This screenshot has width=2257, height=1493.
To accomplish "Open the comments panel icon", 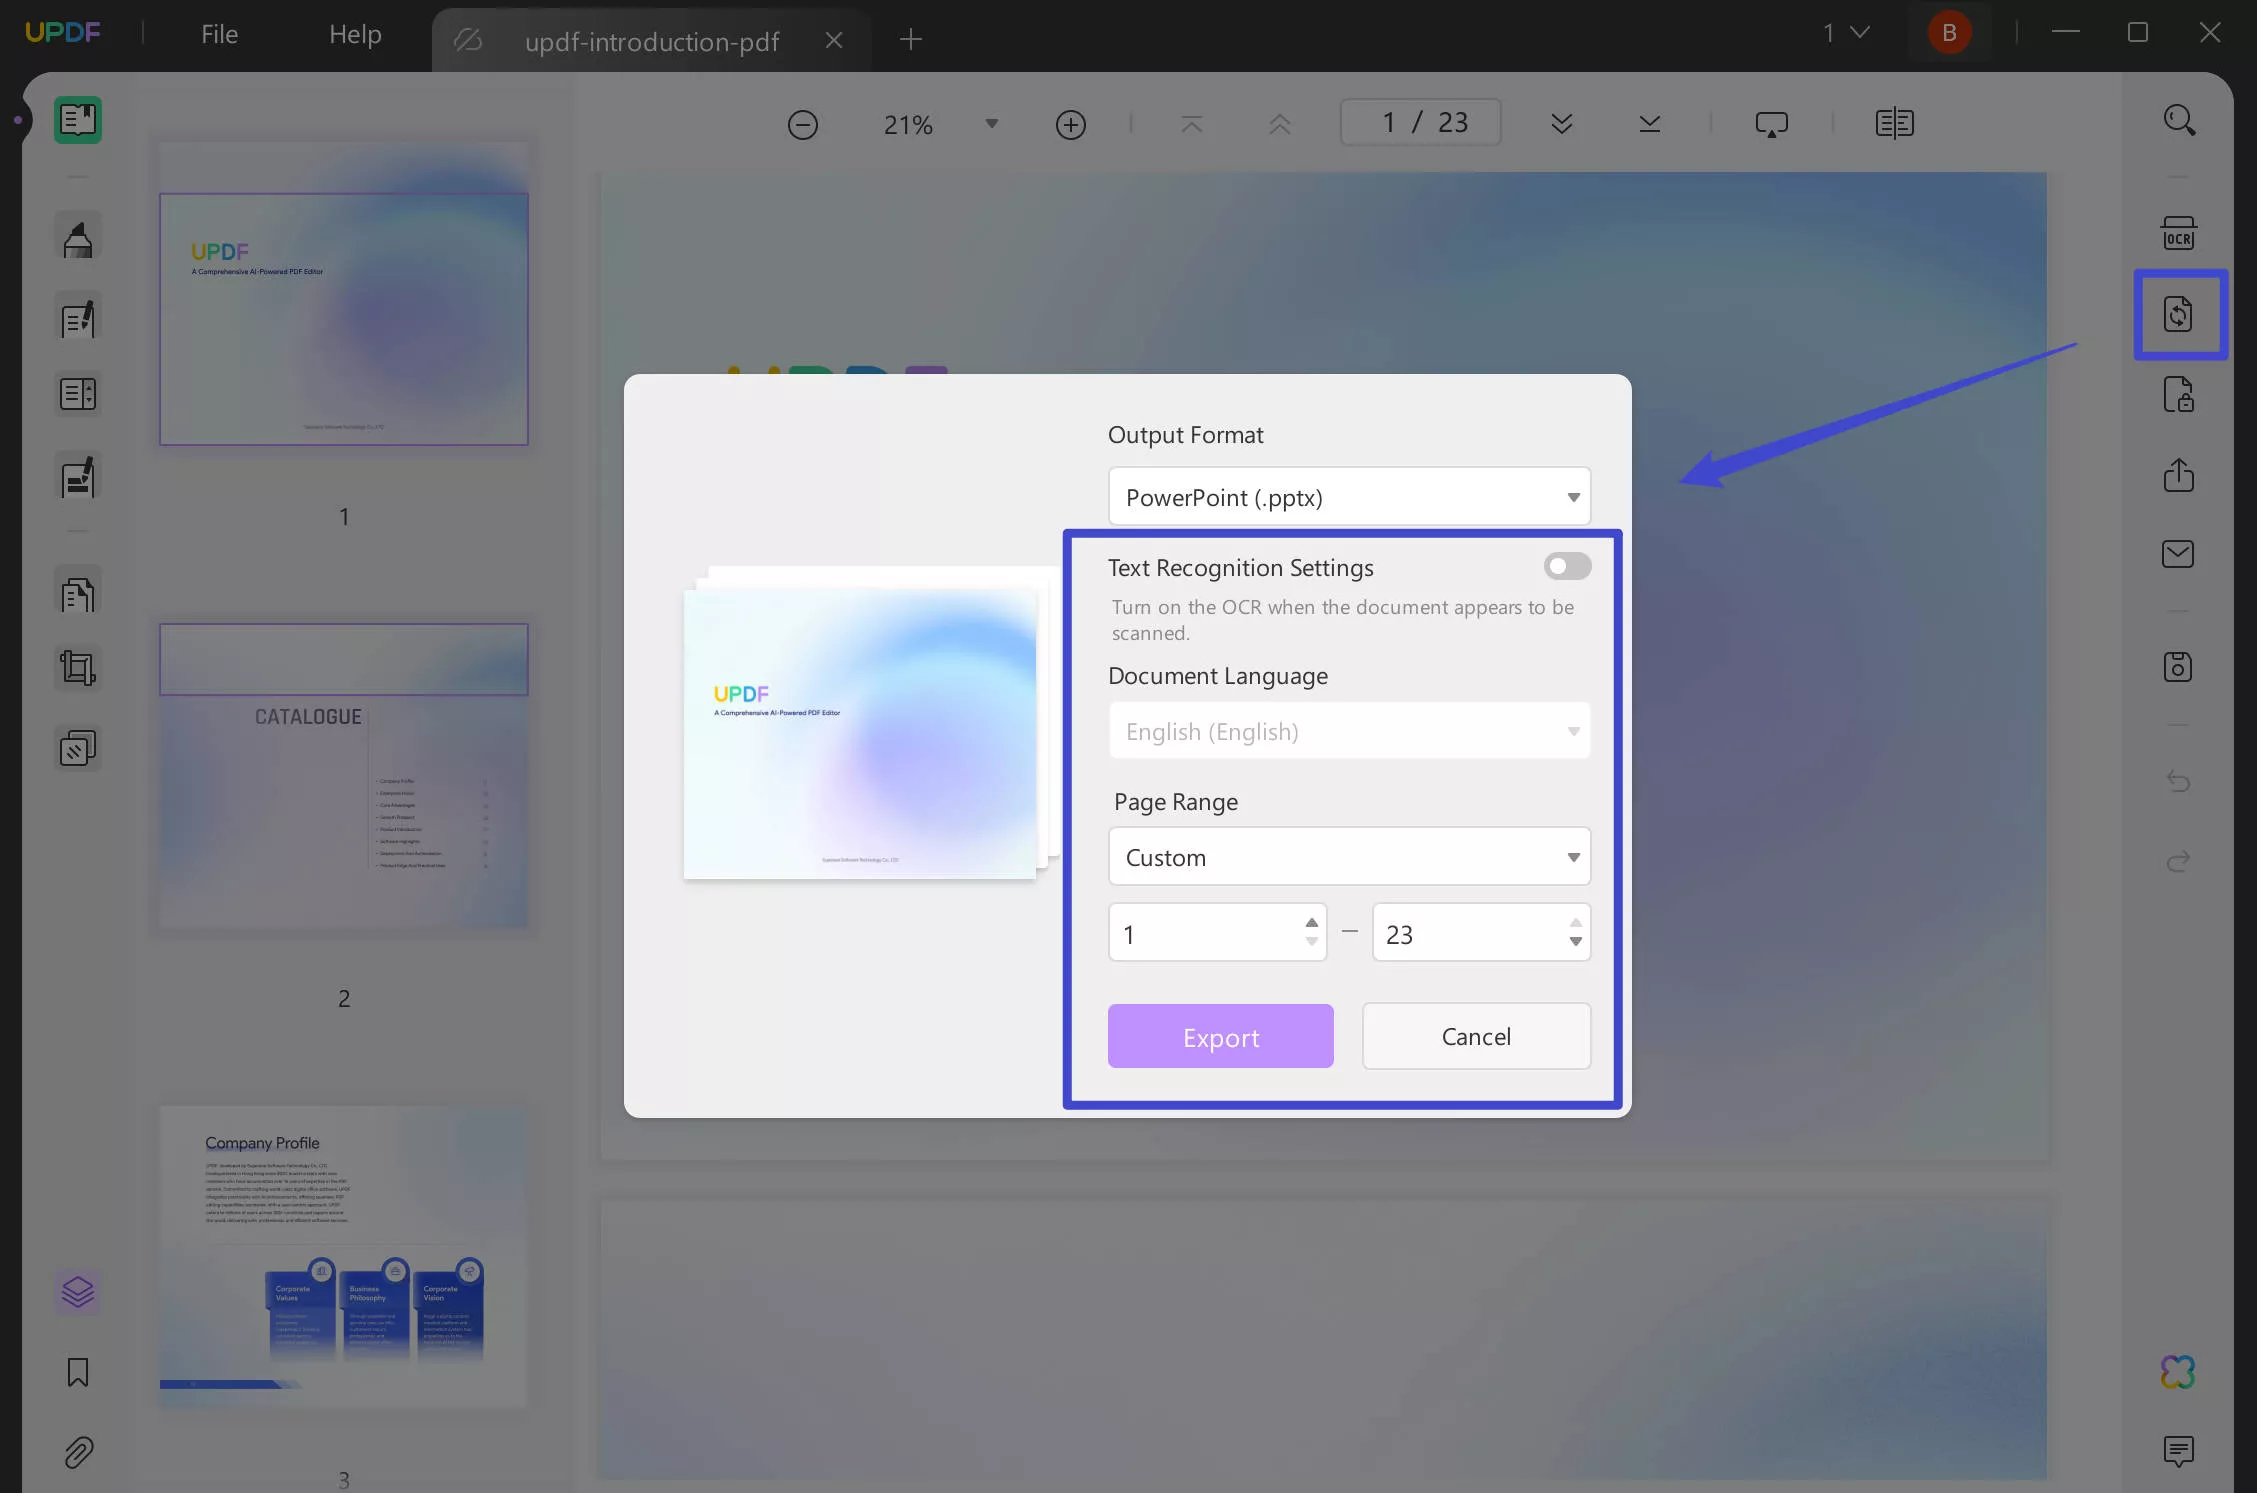I will 2178,1451.
